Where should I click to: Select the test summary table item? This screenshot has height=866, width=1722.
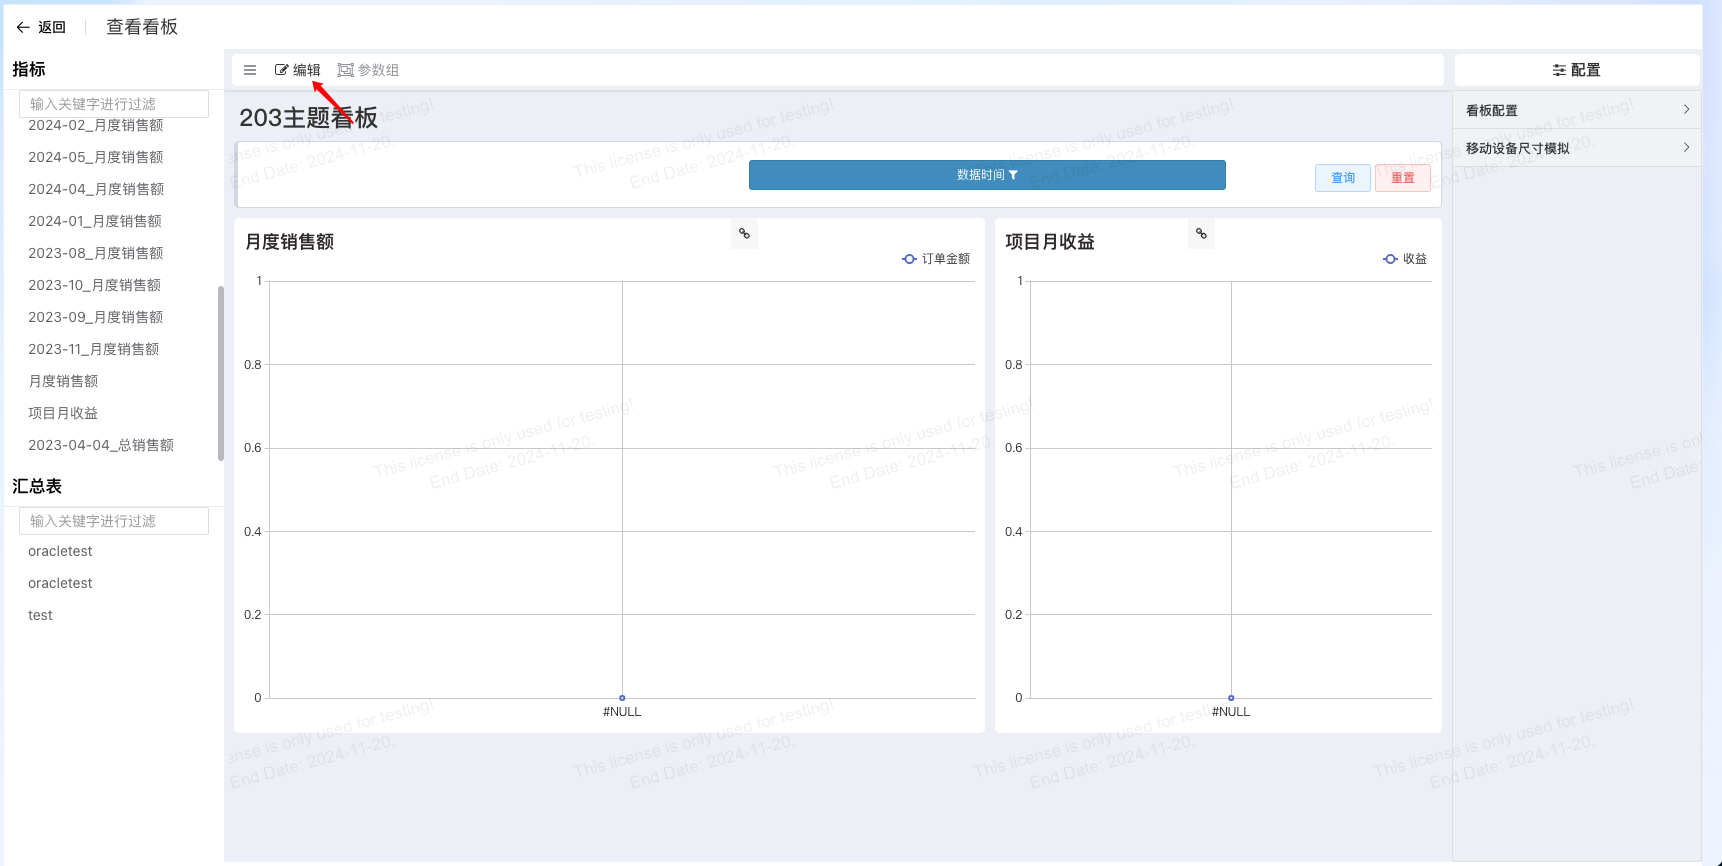coord(41,615)
